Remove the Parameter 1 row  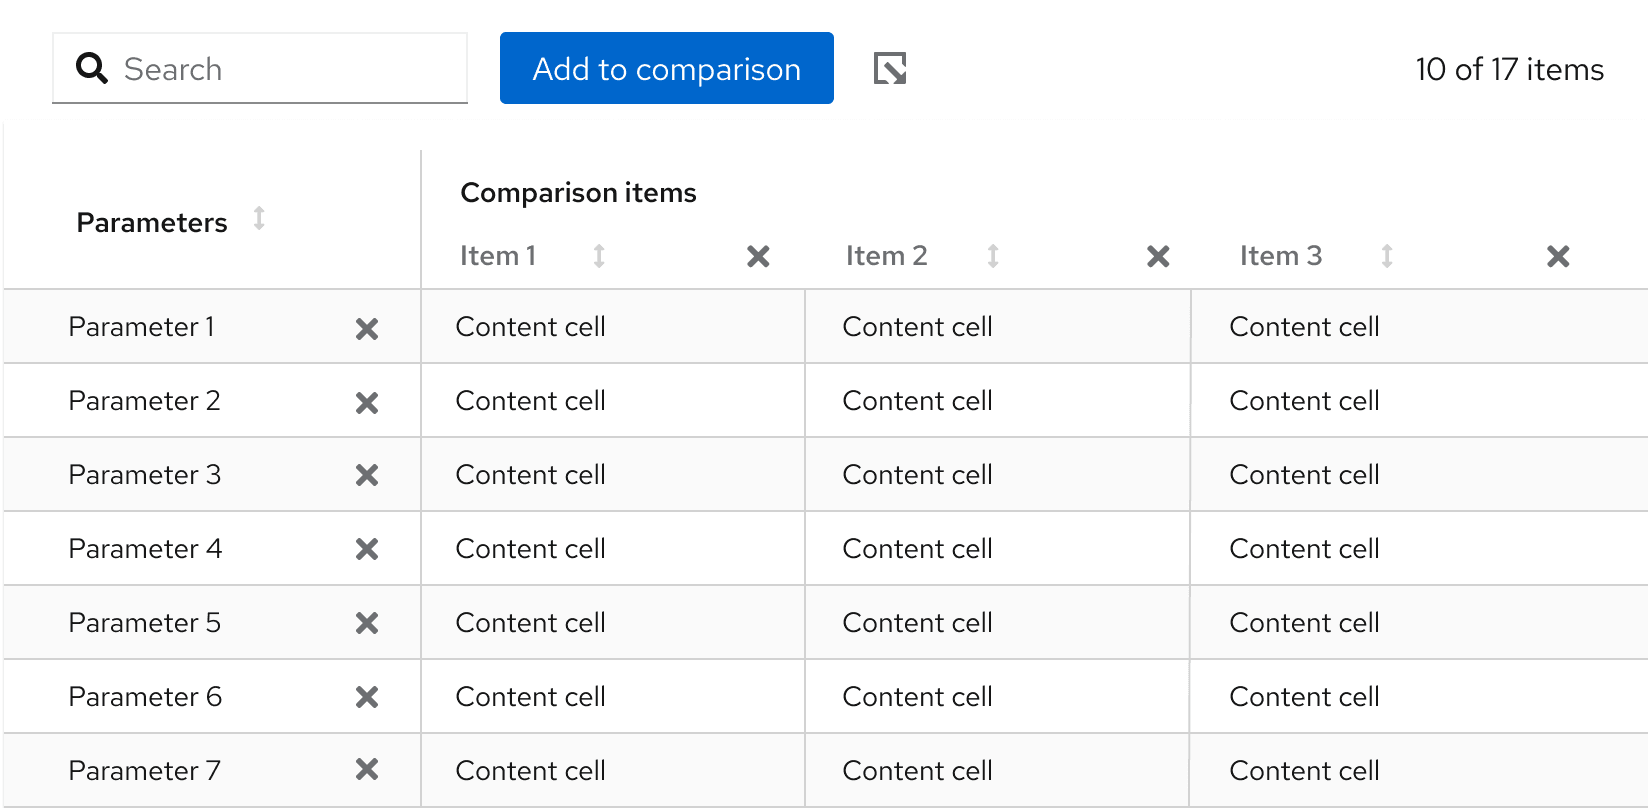pyautogui.click(x=367, y=329)
